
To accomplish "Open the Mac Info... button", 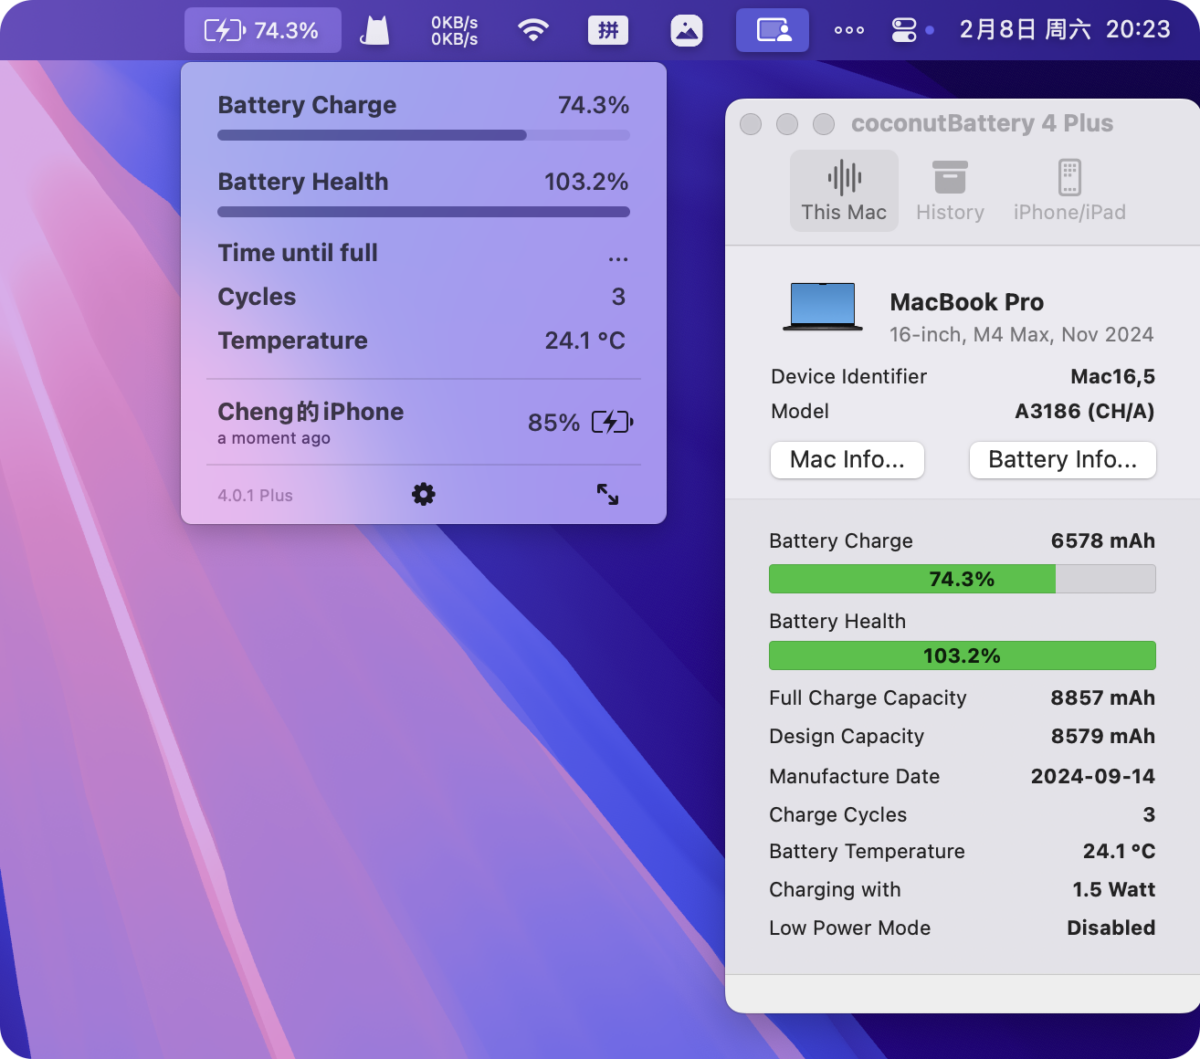I will coord(847,460).
